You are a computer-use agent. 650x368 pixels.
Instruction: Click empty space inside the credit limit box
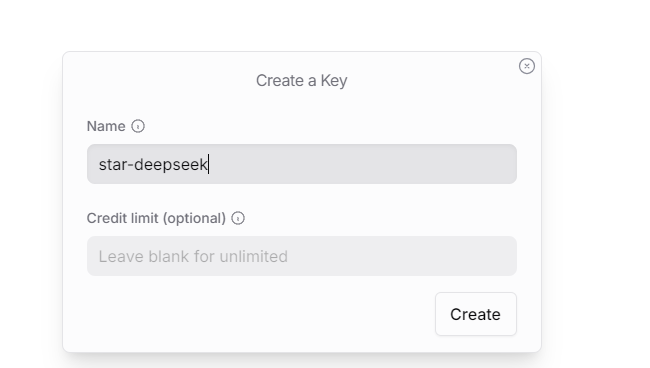tap(402, 256)
